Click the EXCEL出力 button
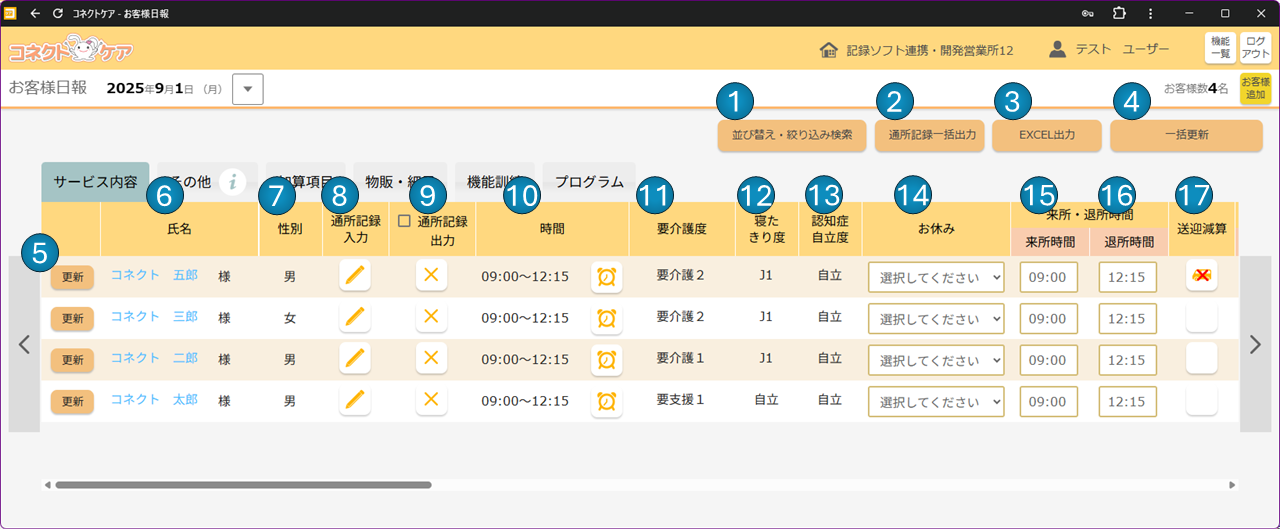The image size is (1280, 529). pos(1046,134)
